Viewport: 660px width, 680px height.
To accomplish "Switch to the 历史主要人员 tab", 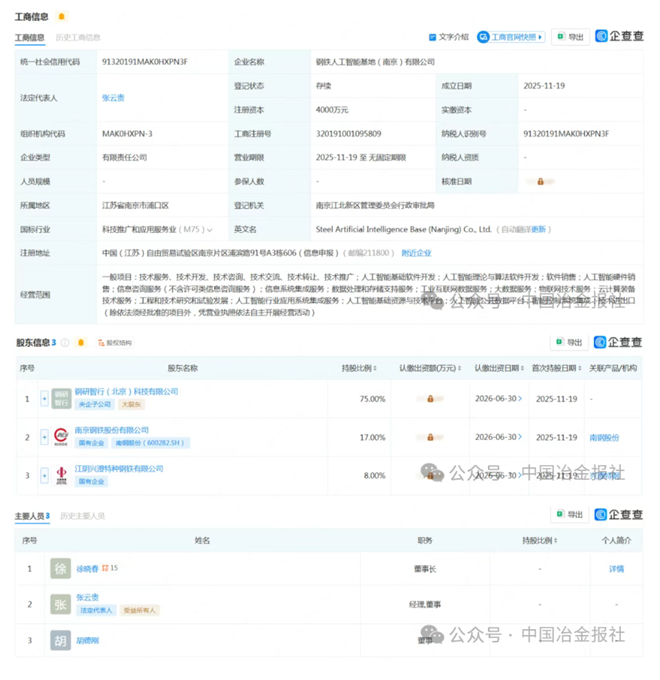I will pyautogui.click(x=82, y=516).
